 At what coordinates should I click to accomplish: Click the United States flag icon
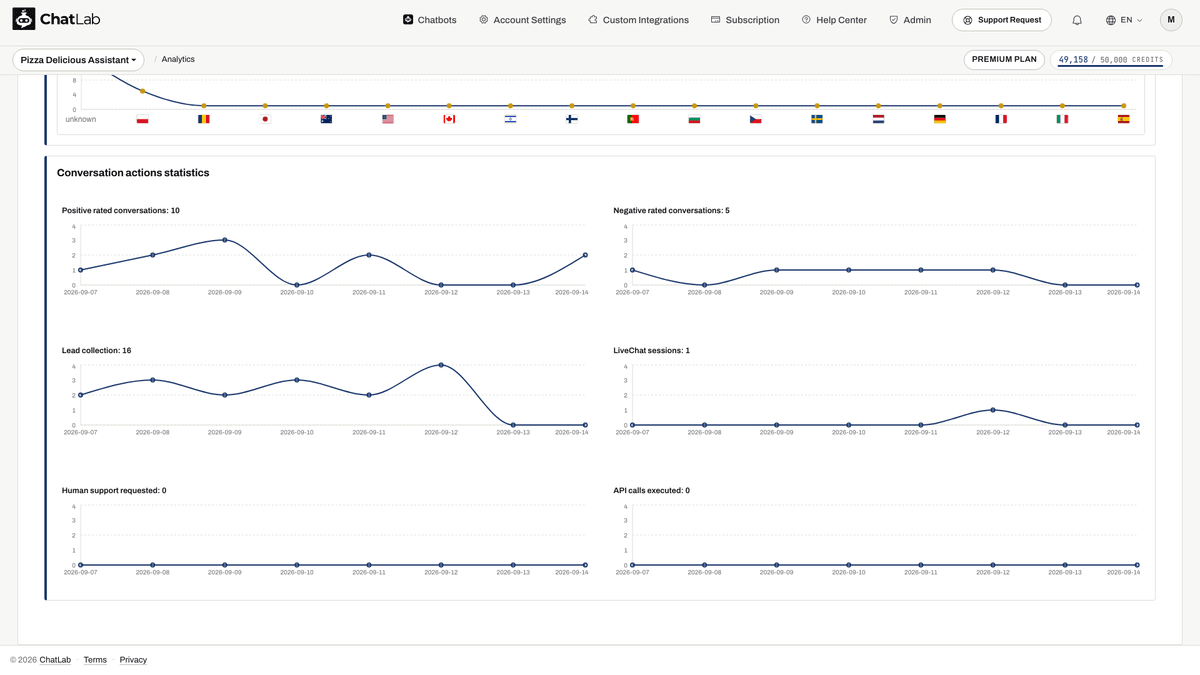coord(388,119)
